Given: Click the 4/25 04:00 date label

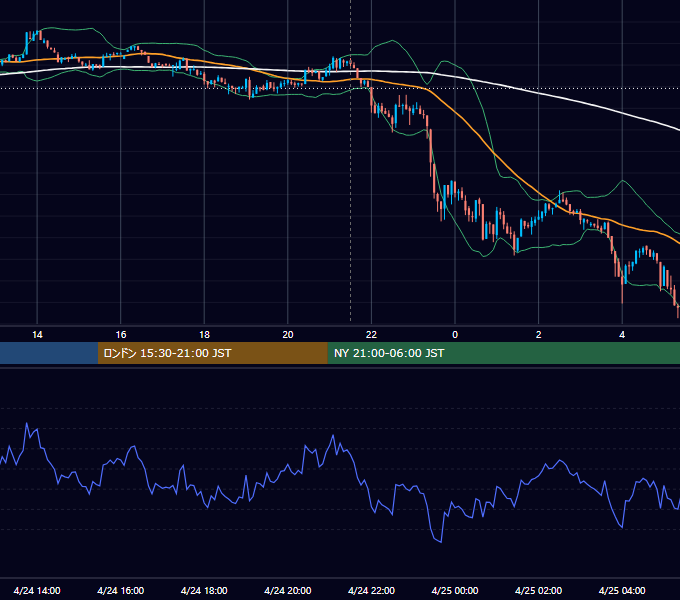Looking at the screenshot, I should [x=622, y=590].
